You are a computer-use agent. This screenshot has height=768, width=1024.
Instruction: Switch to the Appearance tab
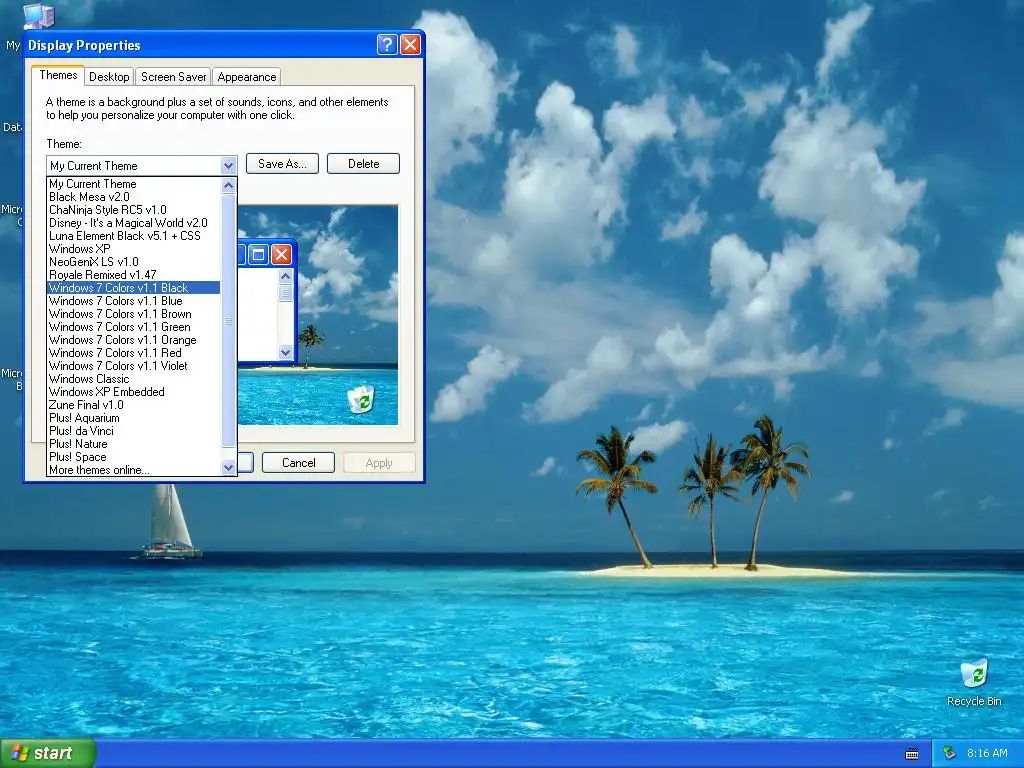point(247,77)
